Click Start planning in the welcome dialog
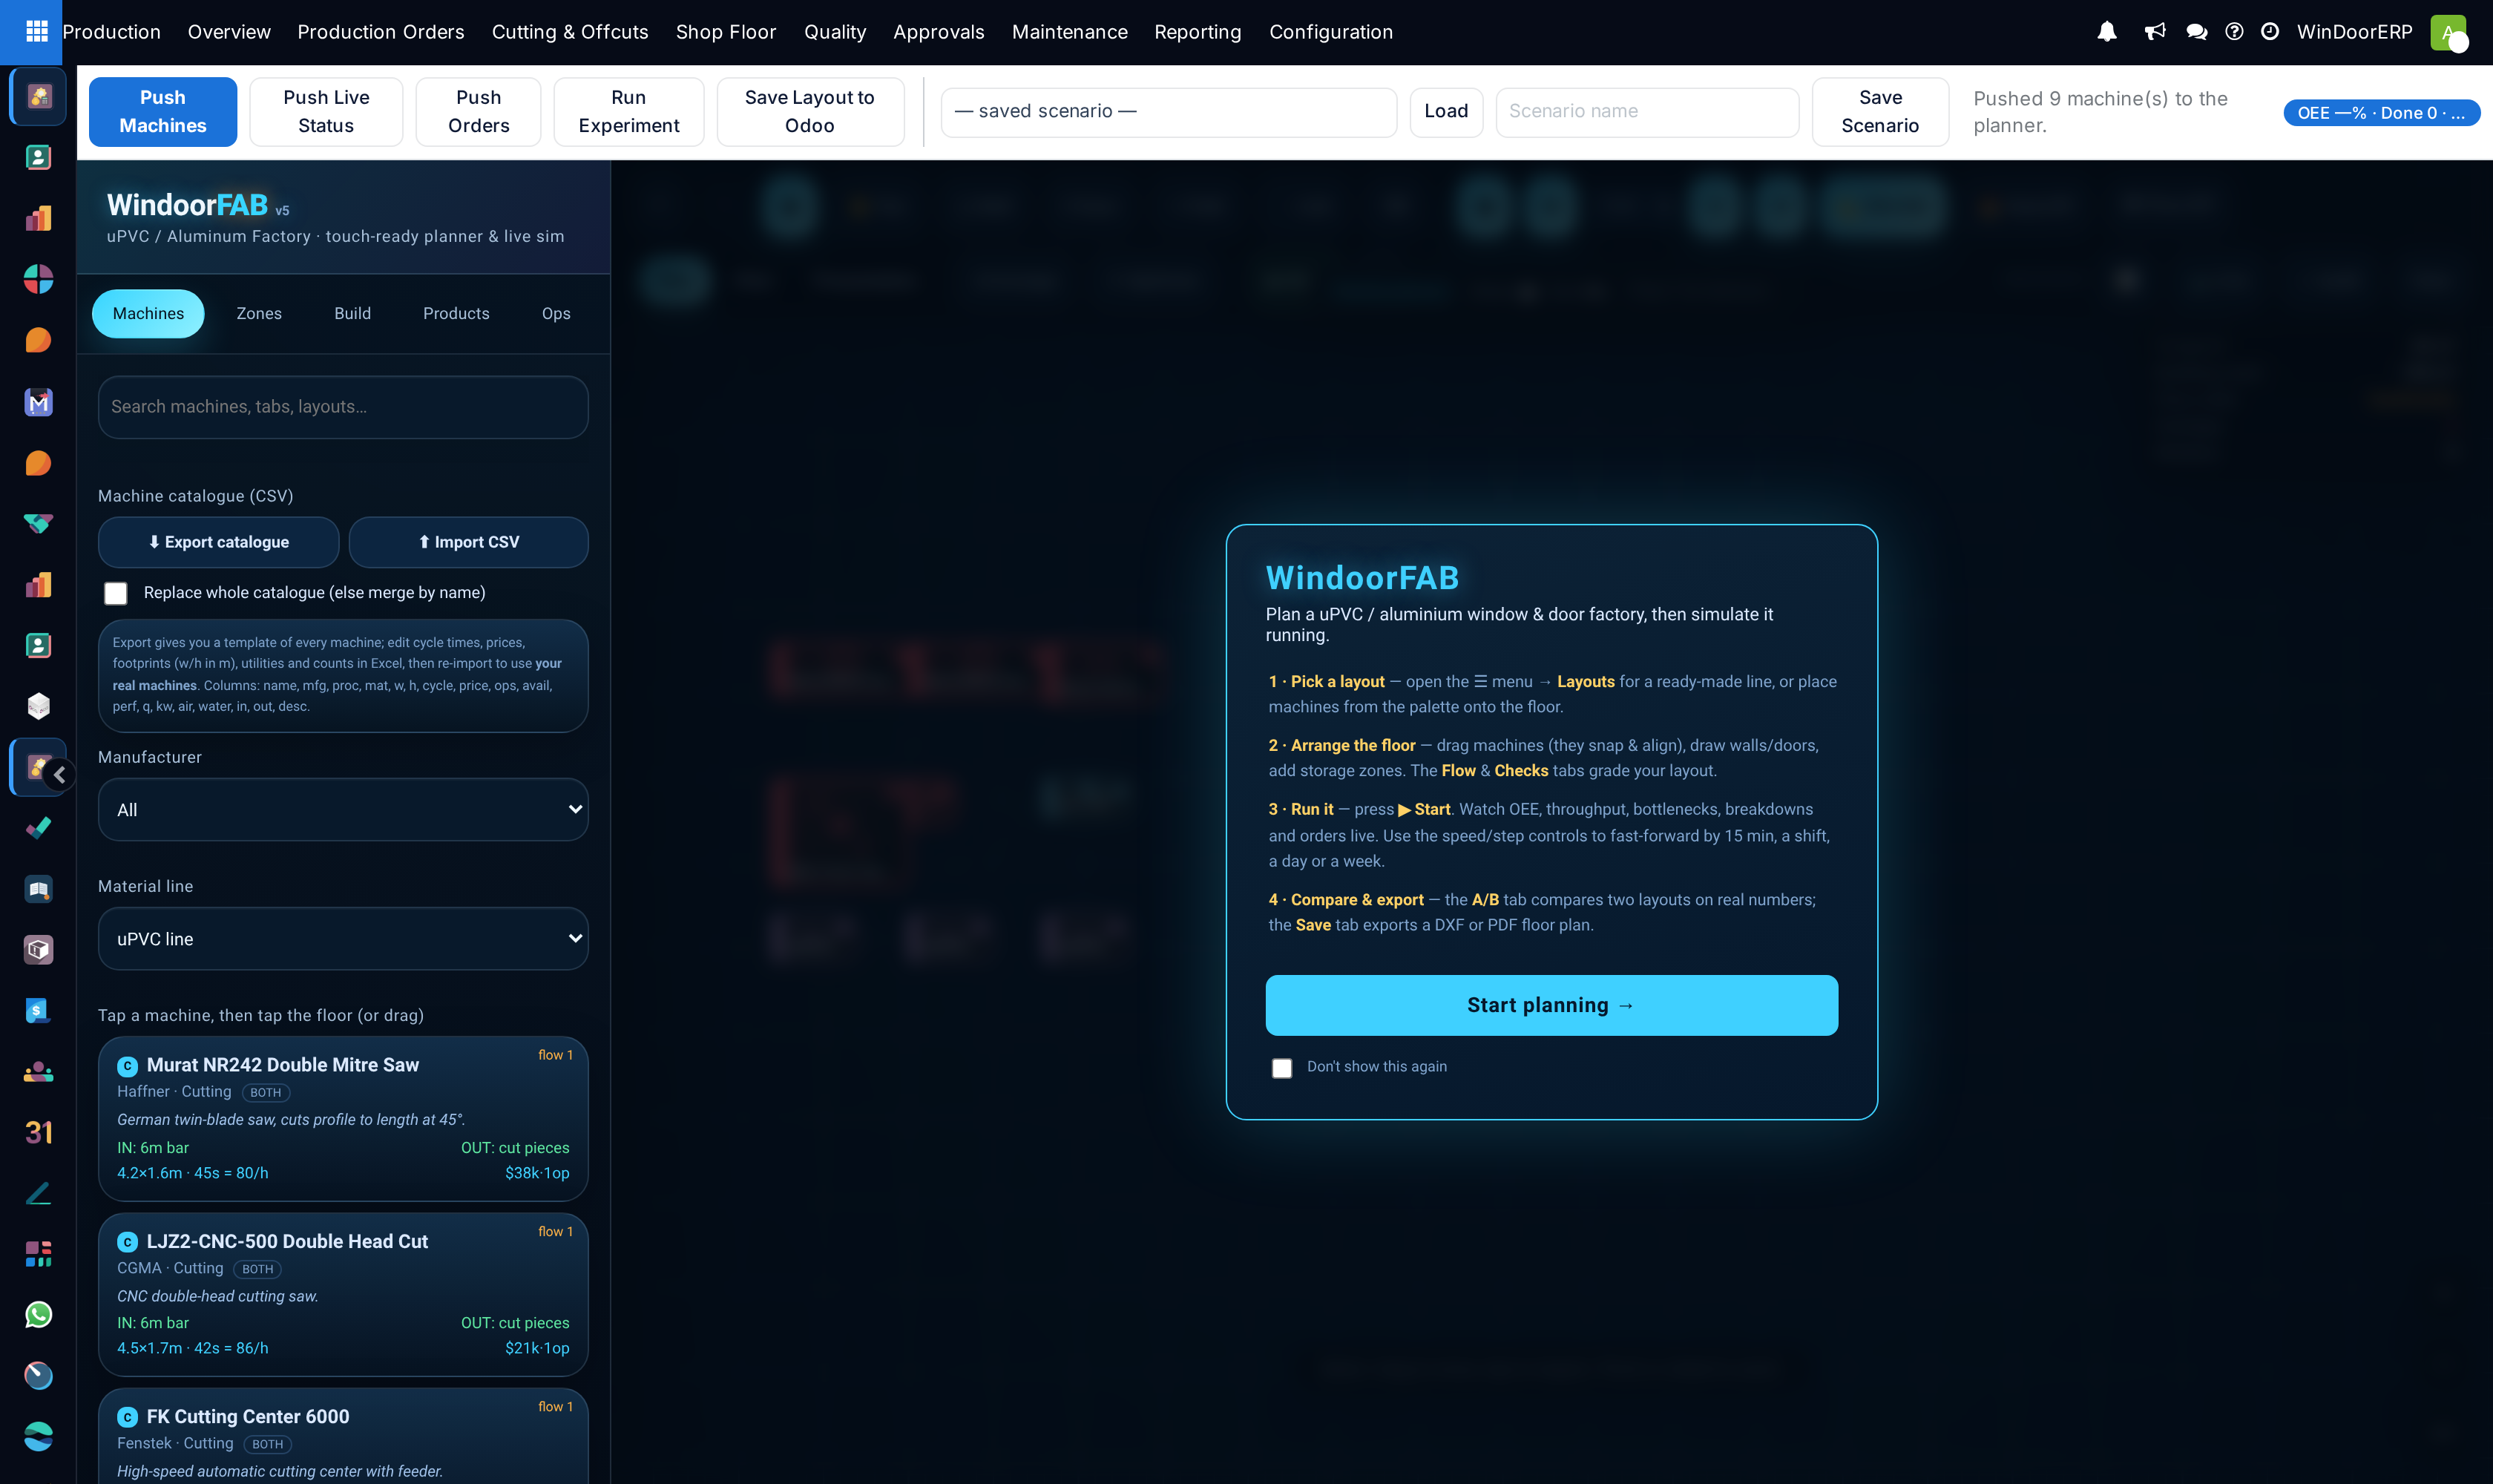This screenshot has width=2493, height=1484. point(1551,1006)
